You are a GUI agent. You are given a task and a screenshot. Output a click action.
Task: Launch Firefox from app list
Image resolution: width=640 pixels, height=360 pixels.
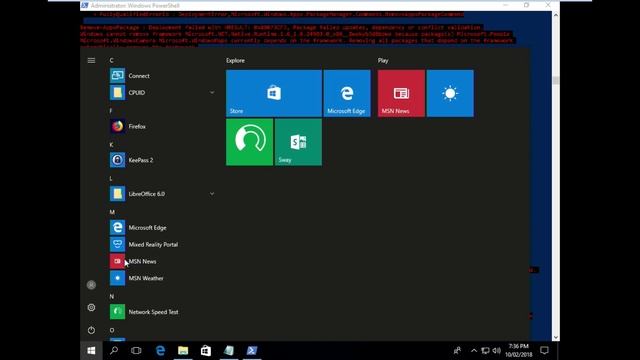pyautogui.click(x=137, y=127)
